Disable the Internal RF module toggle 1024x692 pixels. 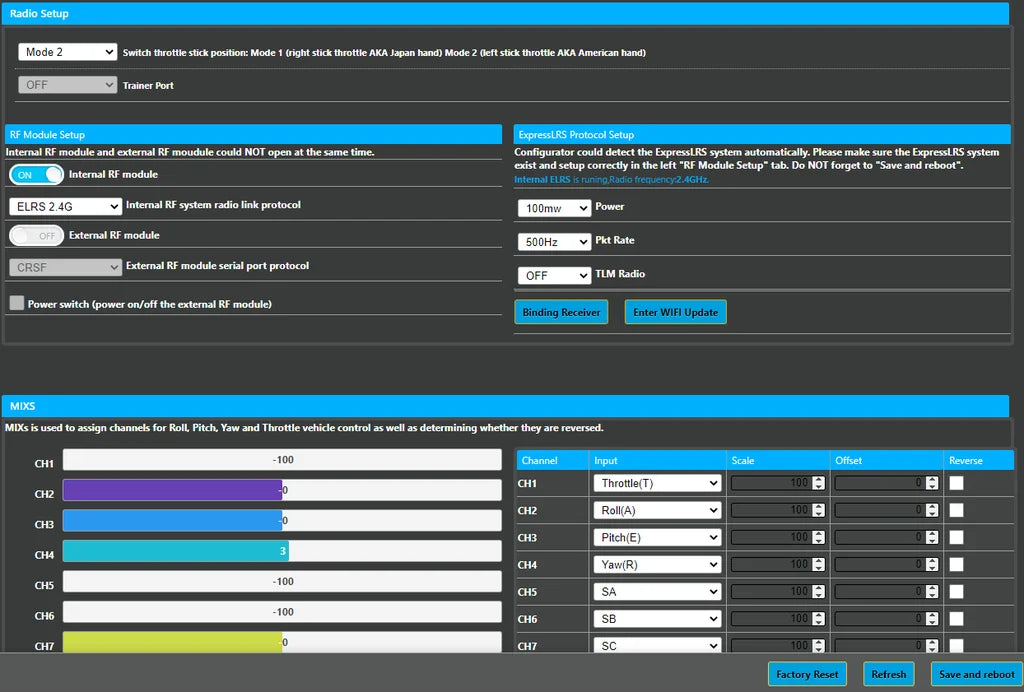point(36,174)
